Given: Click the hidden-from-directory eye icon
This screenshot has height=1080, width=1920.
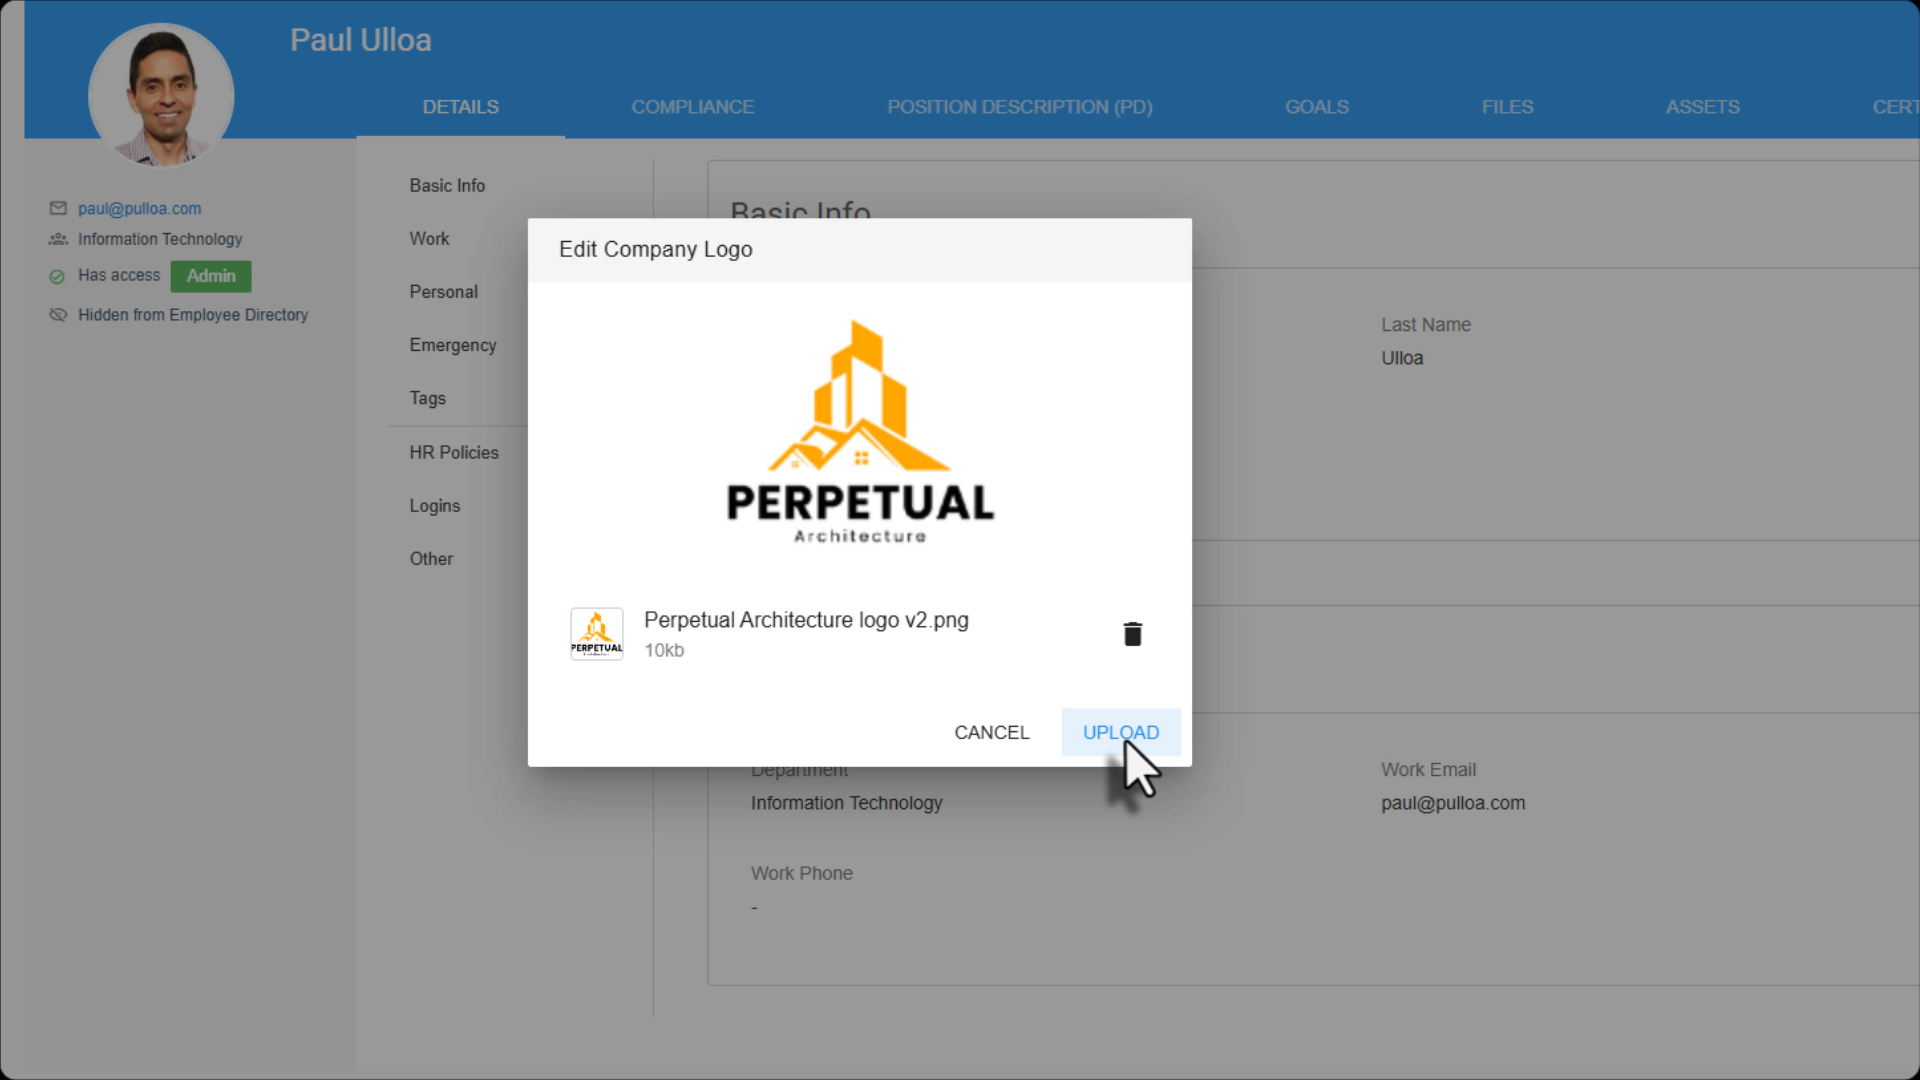Looking at the screenshot, I should (x=58, y=315).
